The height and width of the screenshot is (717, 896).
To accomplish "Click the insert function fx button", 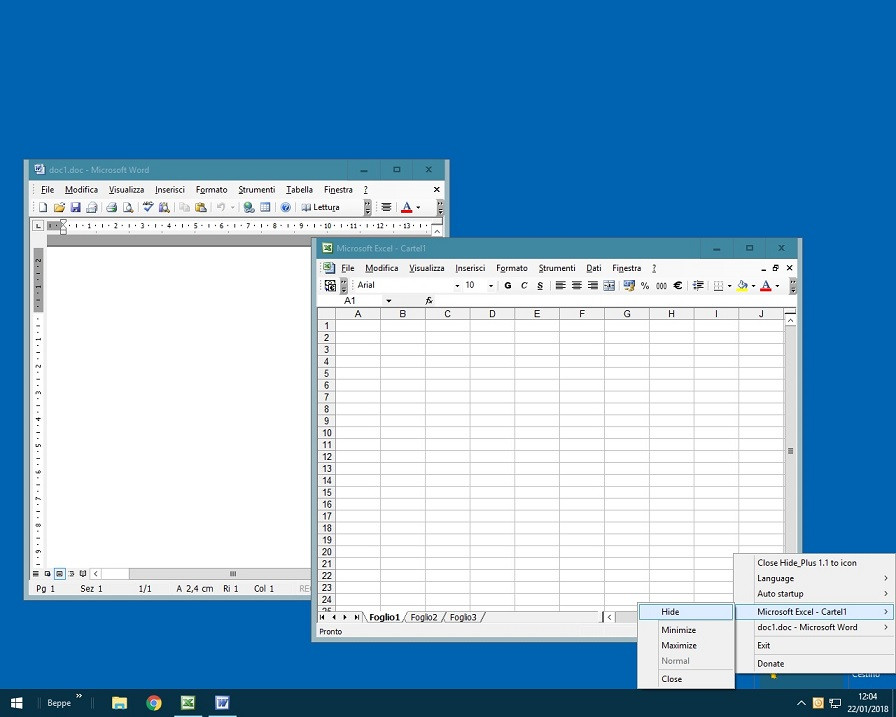I will (429, 301).
